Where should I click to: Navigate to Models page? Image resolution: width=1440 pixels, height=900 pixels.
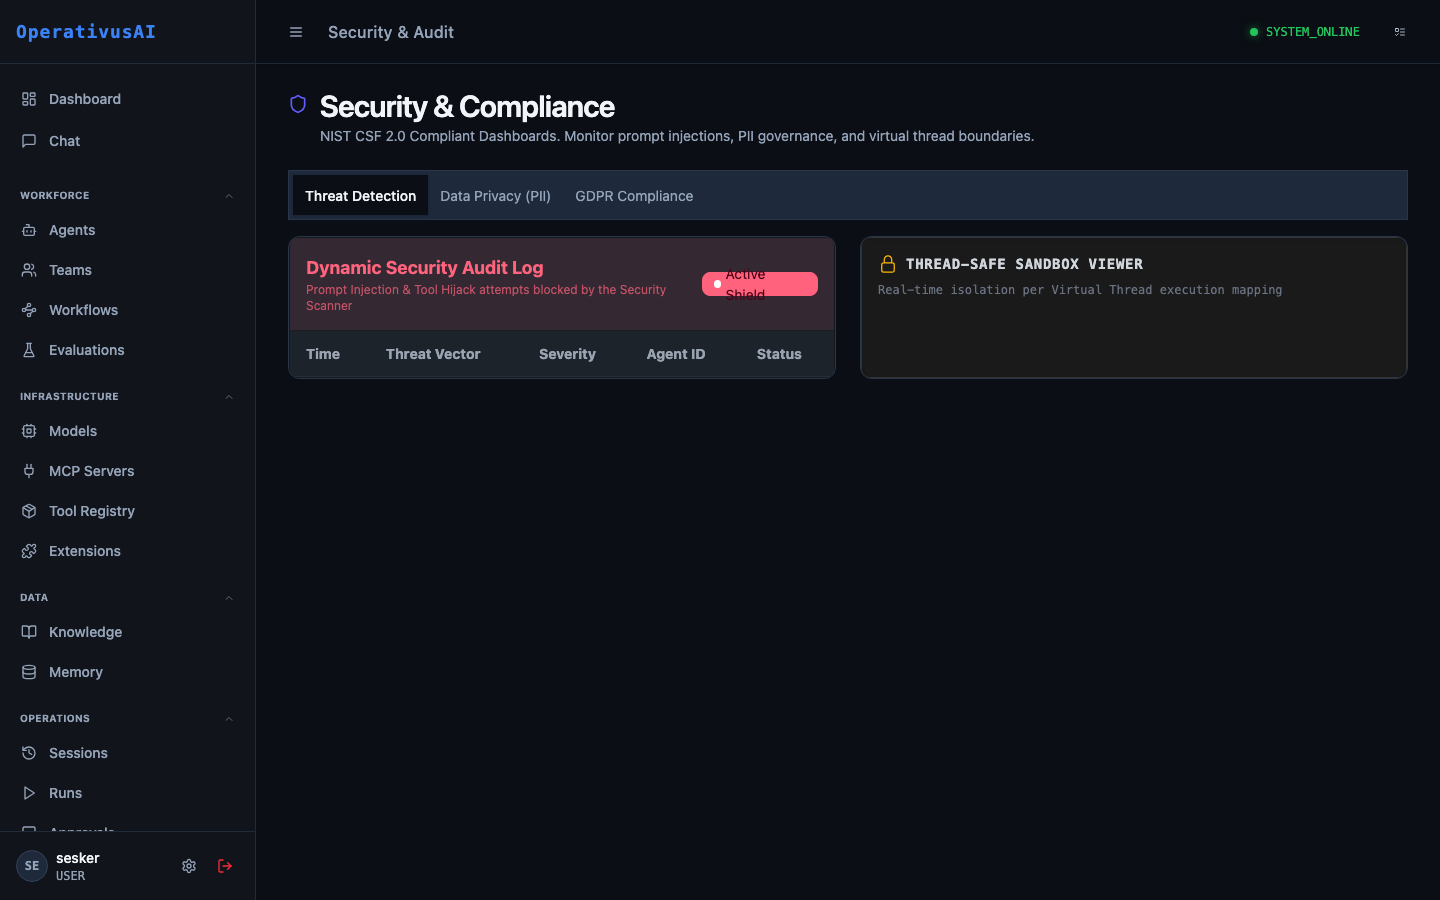[127, 431]
